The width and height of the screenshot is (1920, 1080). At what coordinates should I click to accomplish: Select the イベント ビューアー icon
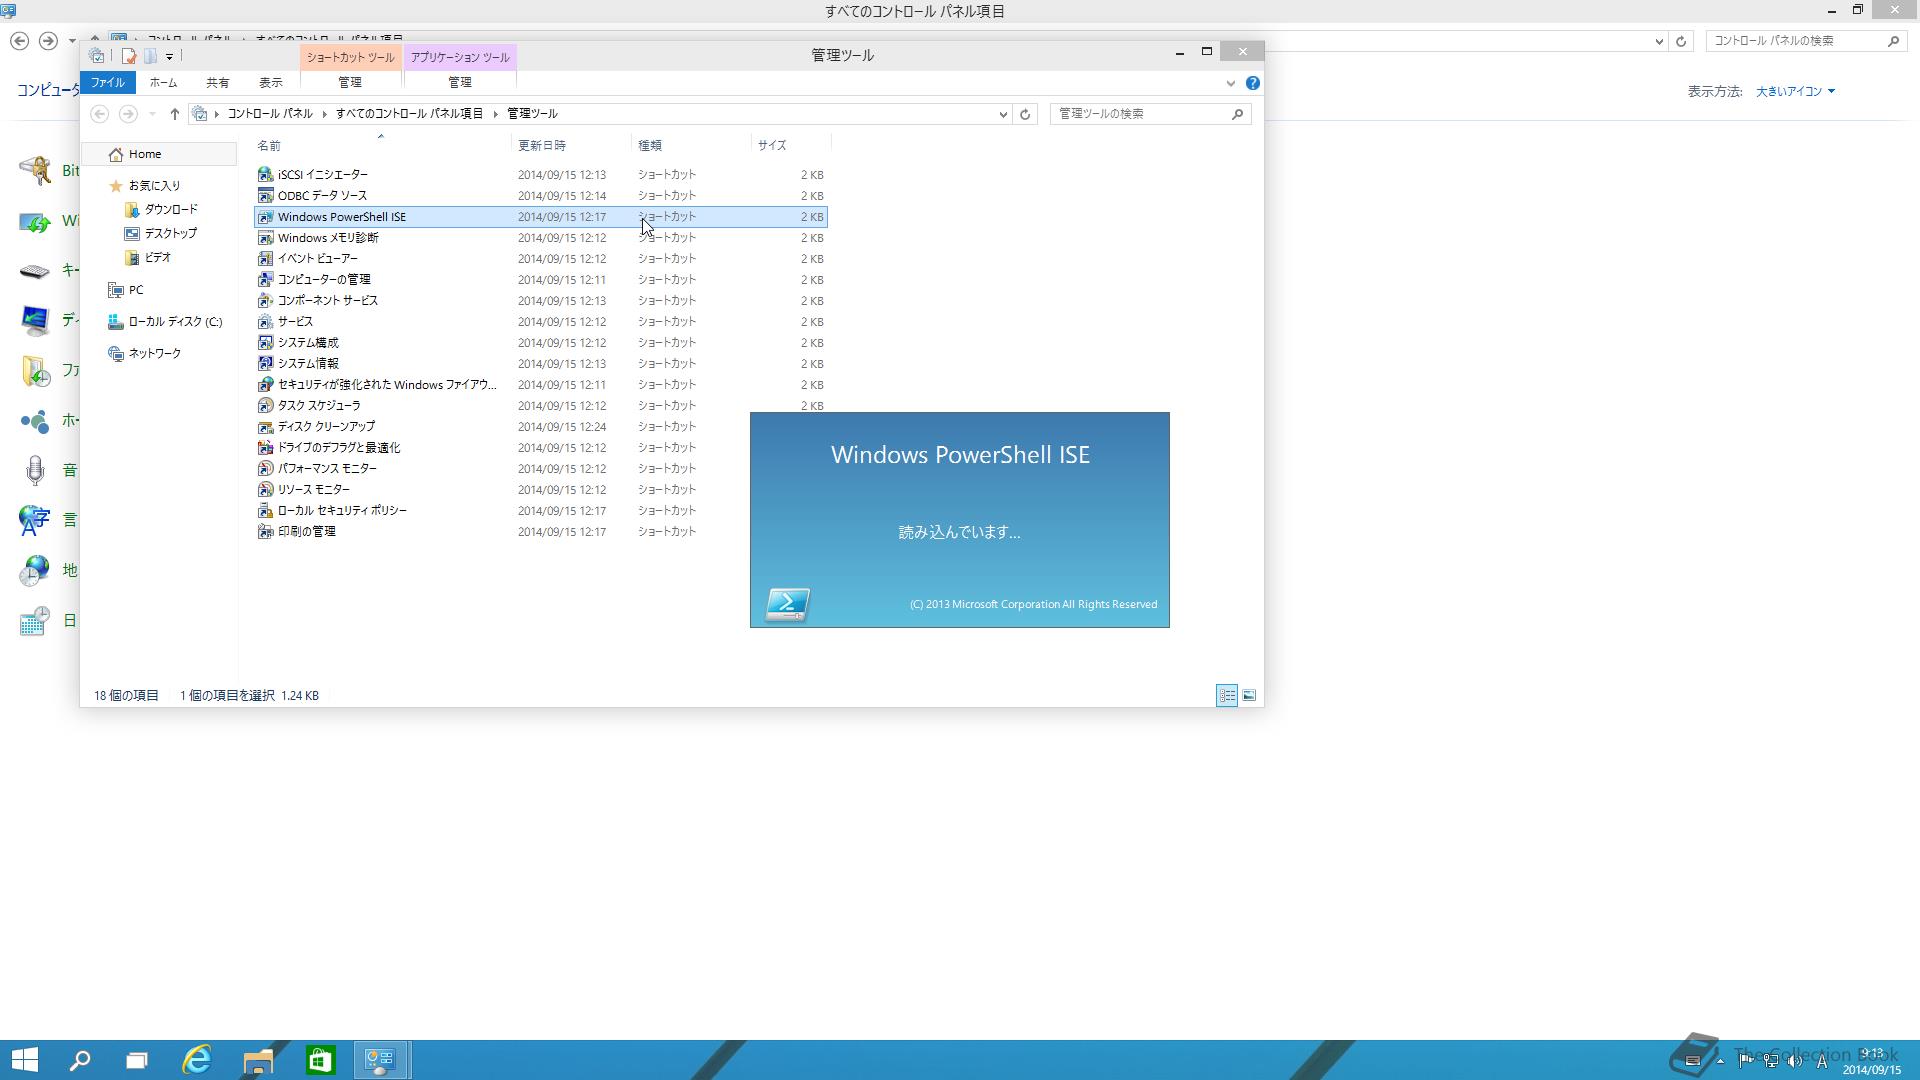coord(265,259)
